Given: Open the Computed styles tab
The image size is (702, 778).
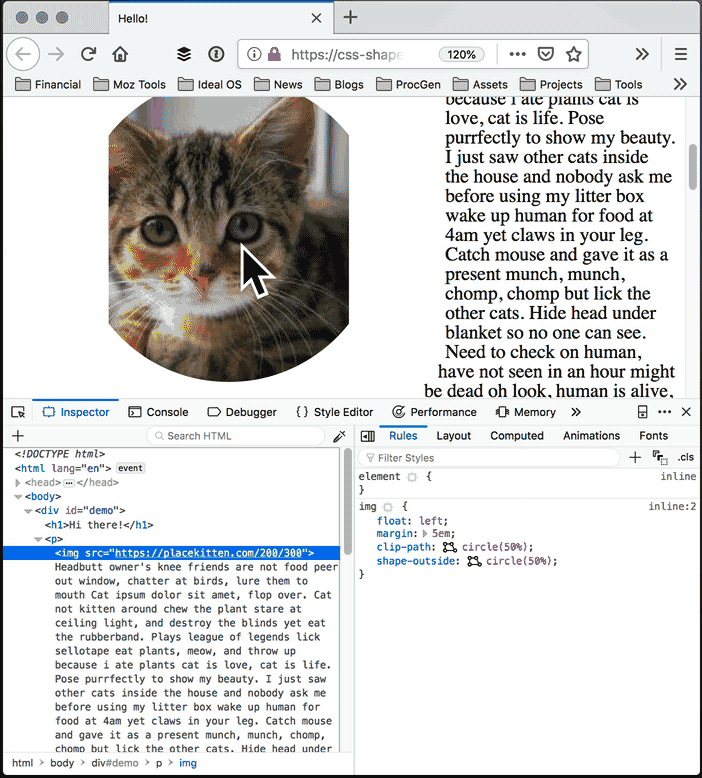Looking at the screenshot, I should tap(517, 436).
